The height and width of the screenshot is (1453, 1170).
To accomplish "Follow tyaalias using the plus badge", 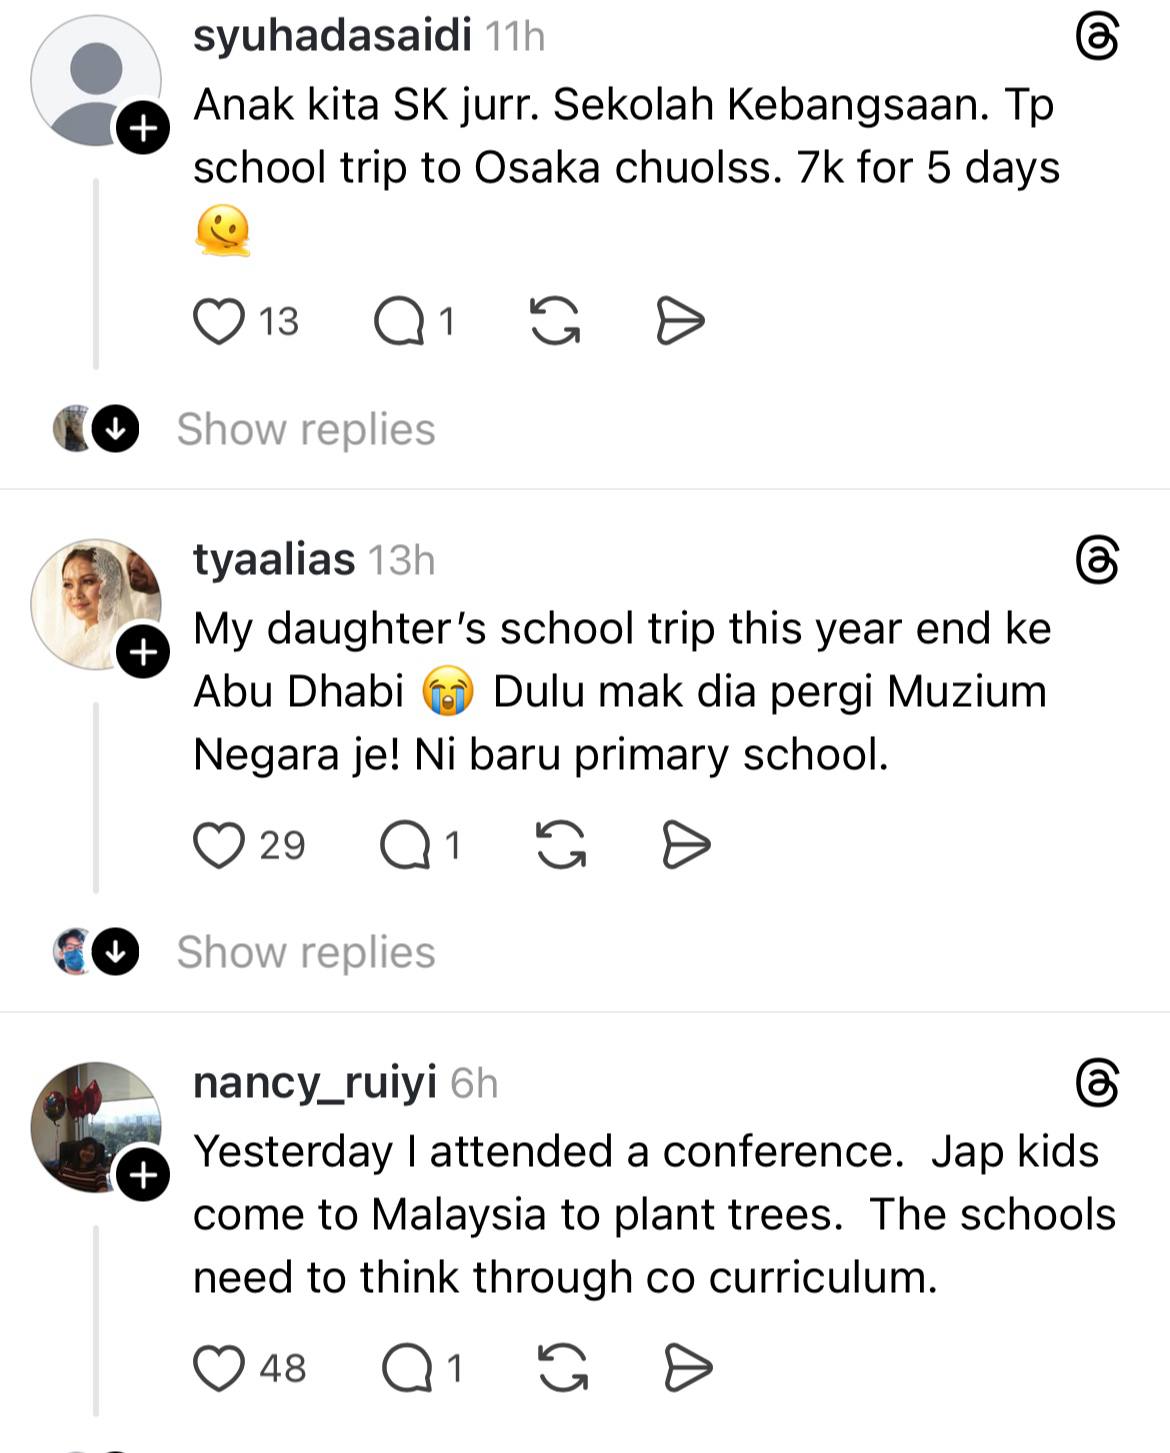I will click(143, 652).
